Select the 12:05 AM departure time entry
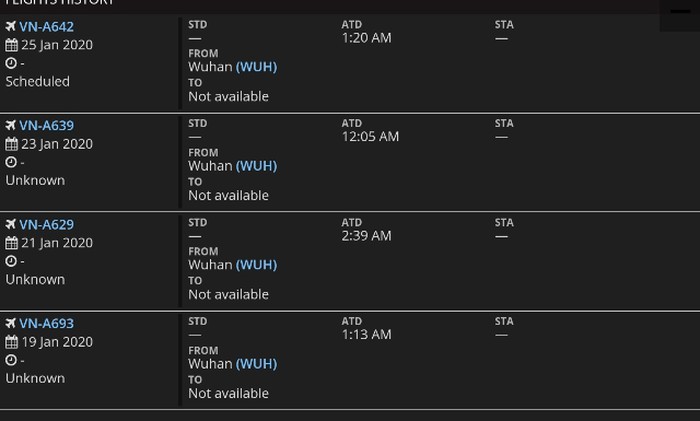 (370, 137)
